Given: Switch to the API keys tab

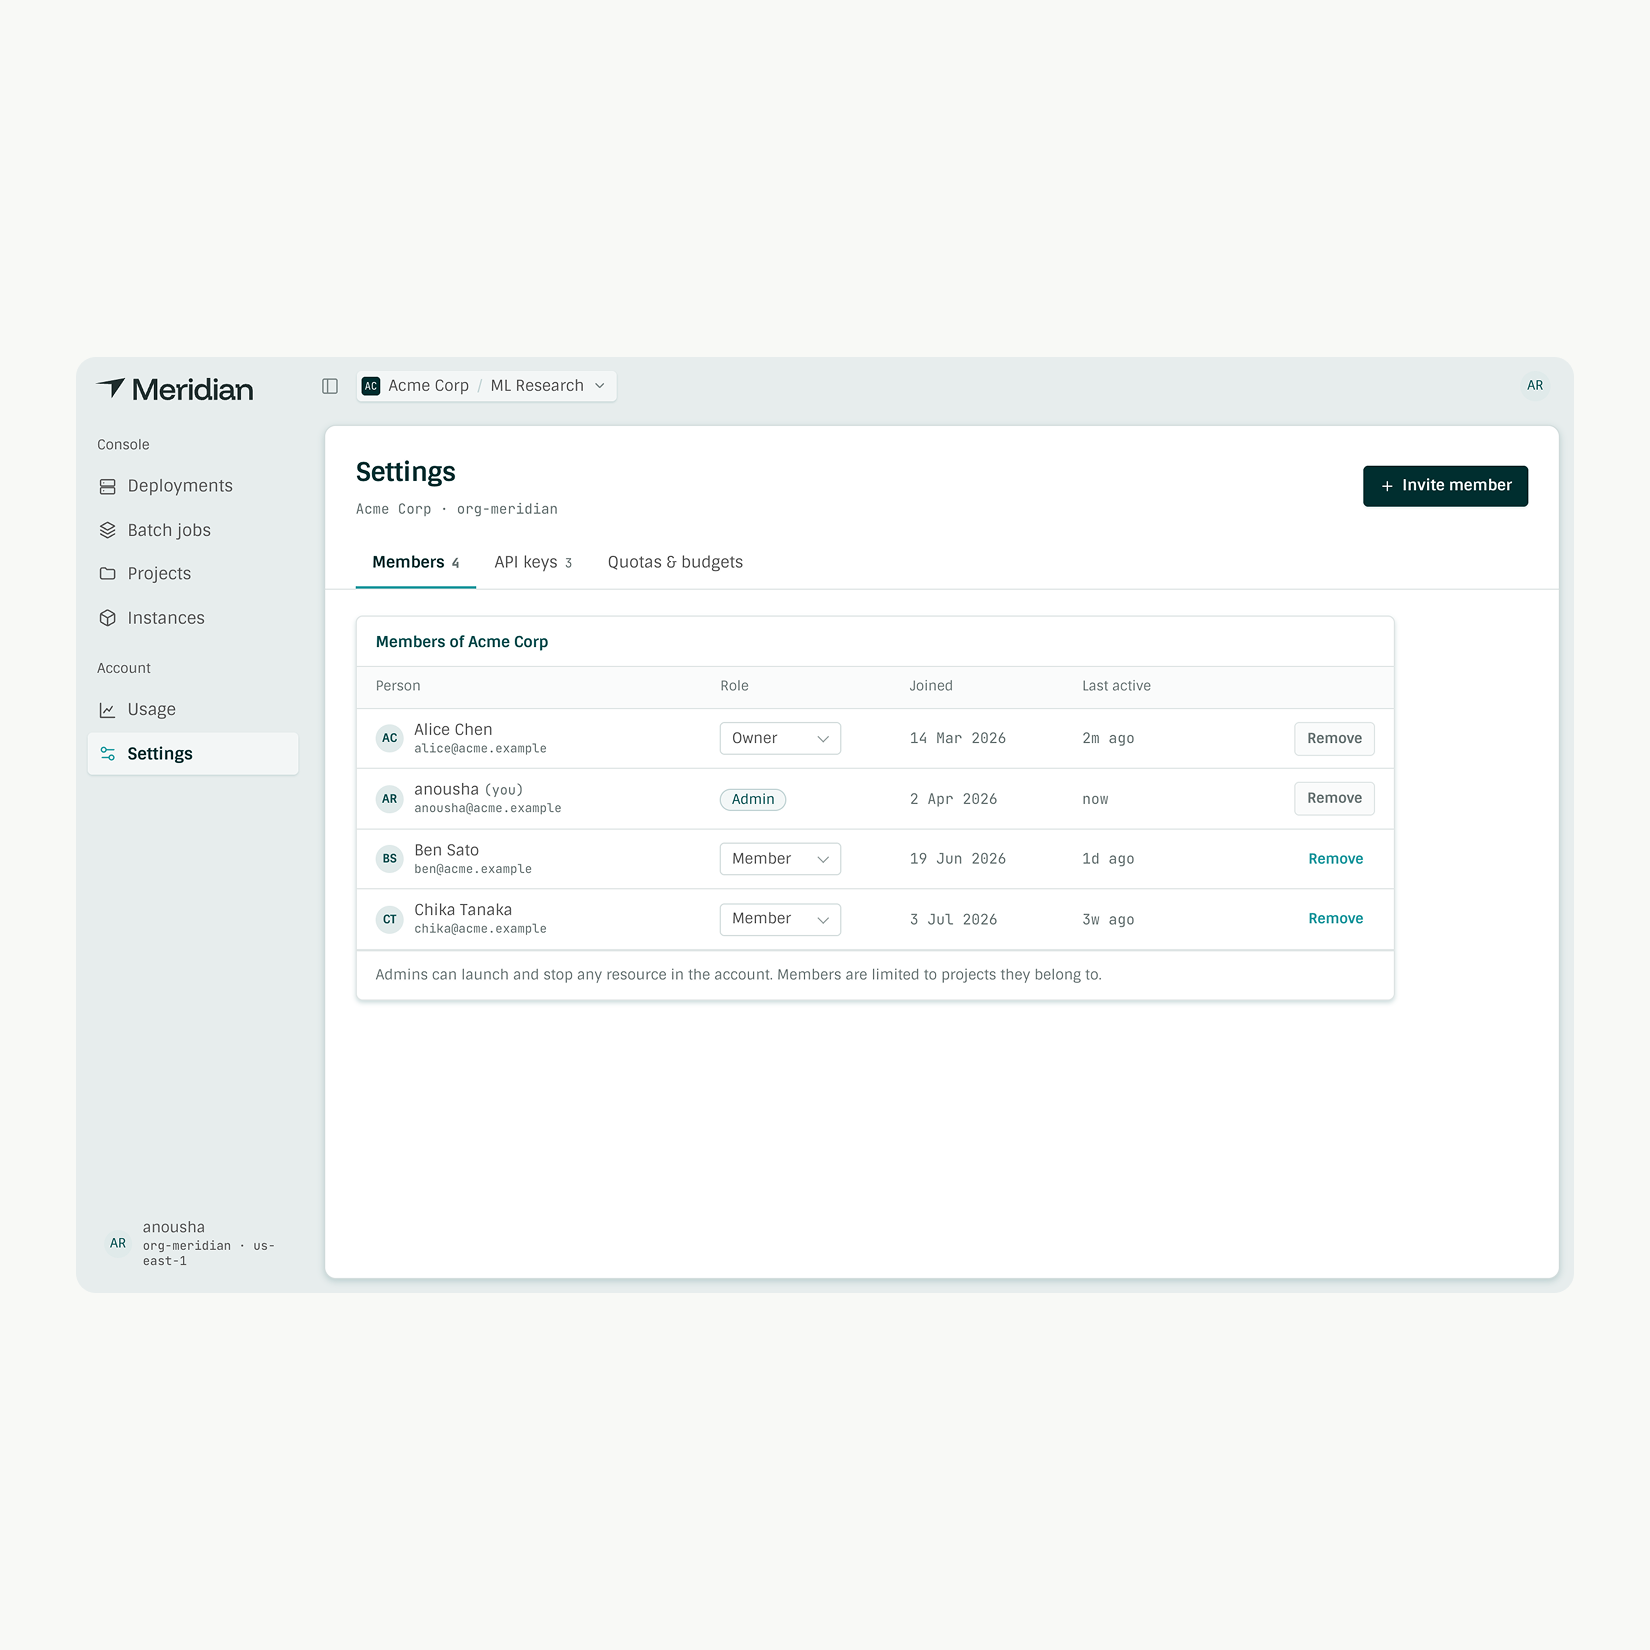Looking at the screenshot, I should tap(533, 562).
